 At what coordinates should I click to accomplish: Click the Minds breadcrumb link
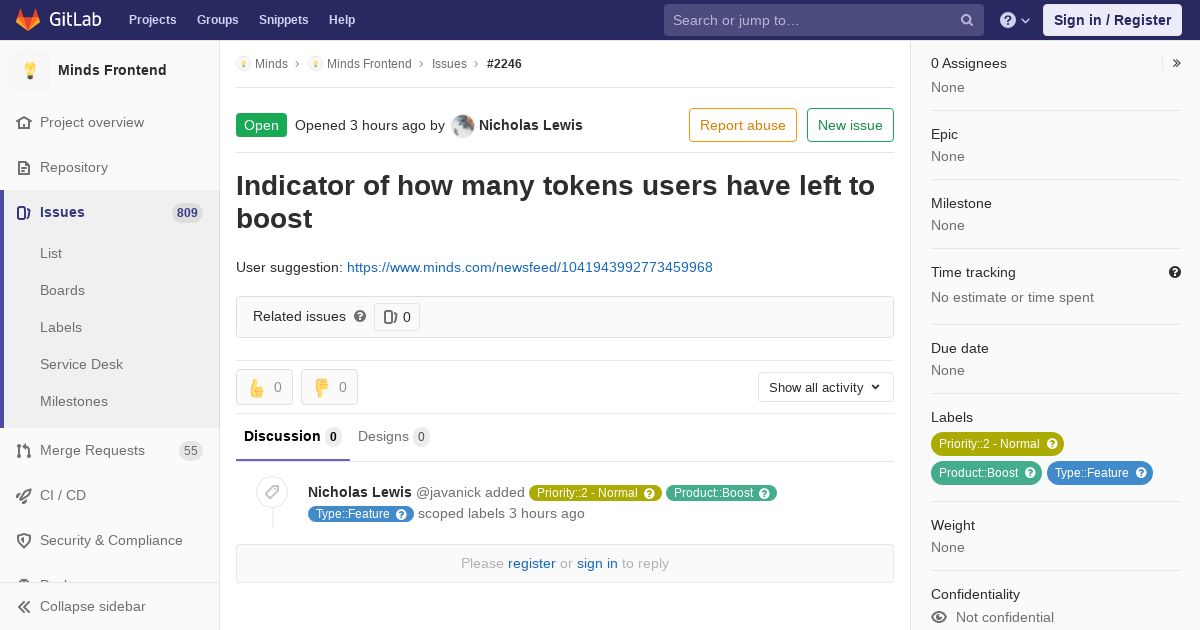[271, 63]
